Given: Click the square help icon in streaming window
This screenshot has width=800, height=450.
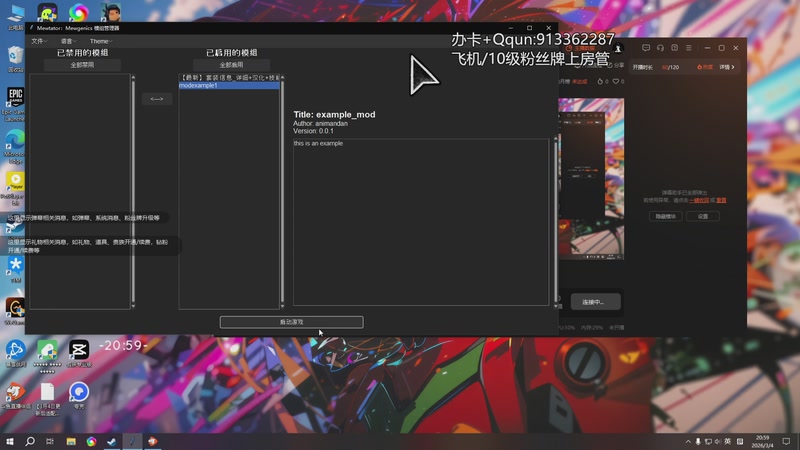Looking at the screenshot, I should [x=674, y=48].
